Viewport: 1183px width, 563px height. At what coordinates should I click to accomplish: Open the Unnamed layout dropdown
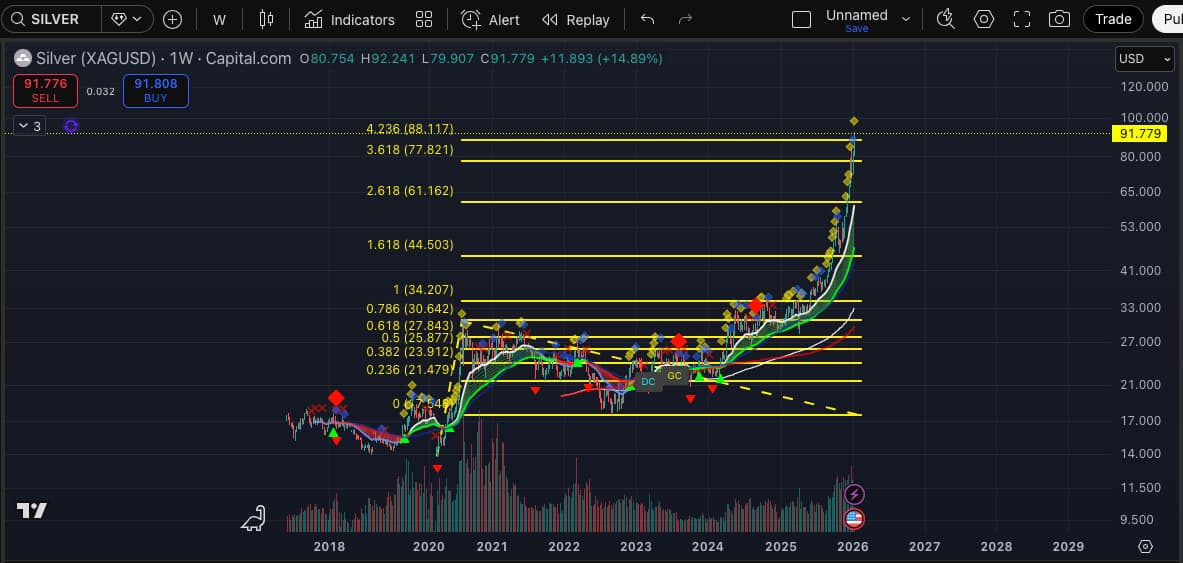[906, 19]
